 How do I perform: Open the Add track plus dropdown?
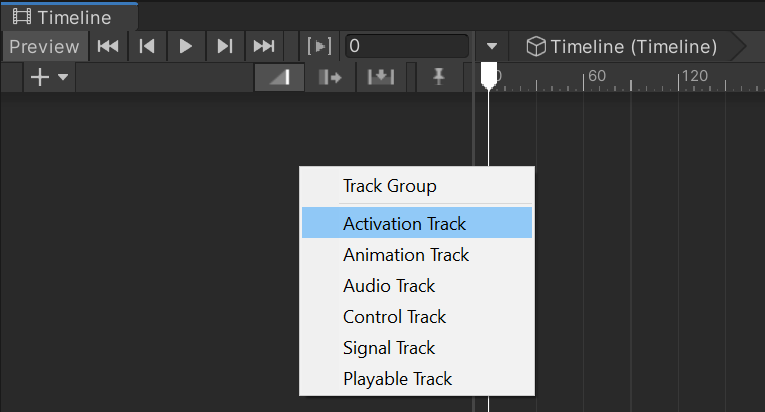tap(48, 78)
